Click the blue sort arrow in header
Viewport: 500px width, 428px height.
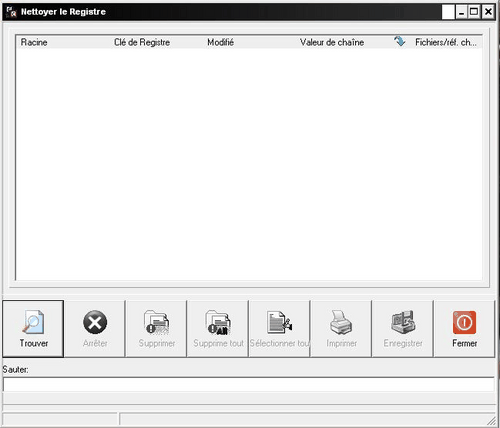(x=399, y=41)
